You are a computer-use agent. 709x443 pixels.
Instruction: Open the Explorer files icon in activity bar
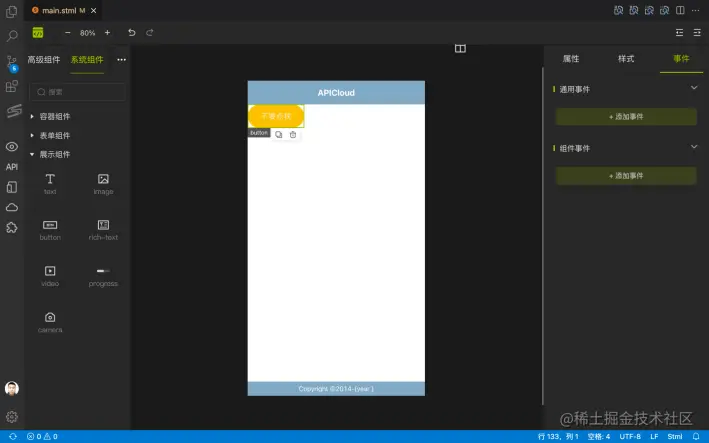pos(12,12)
